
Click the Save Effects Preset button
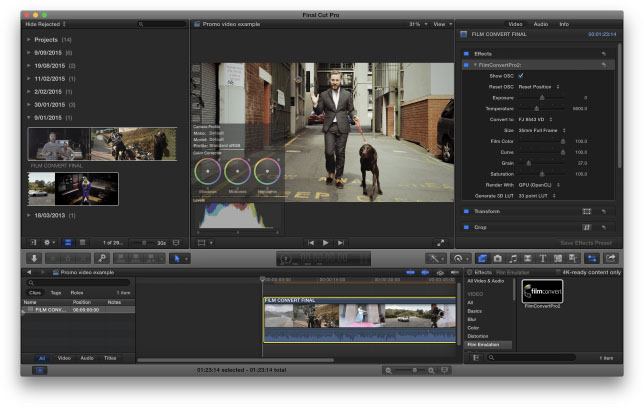point(586,243)
